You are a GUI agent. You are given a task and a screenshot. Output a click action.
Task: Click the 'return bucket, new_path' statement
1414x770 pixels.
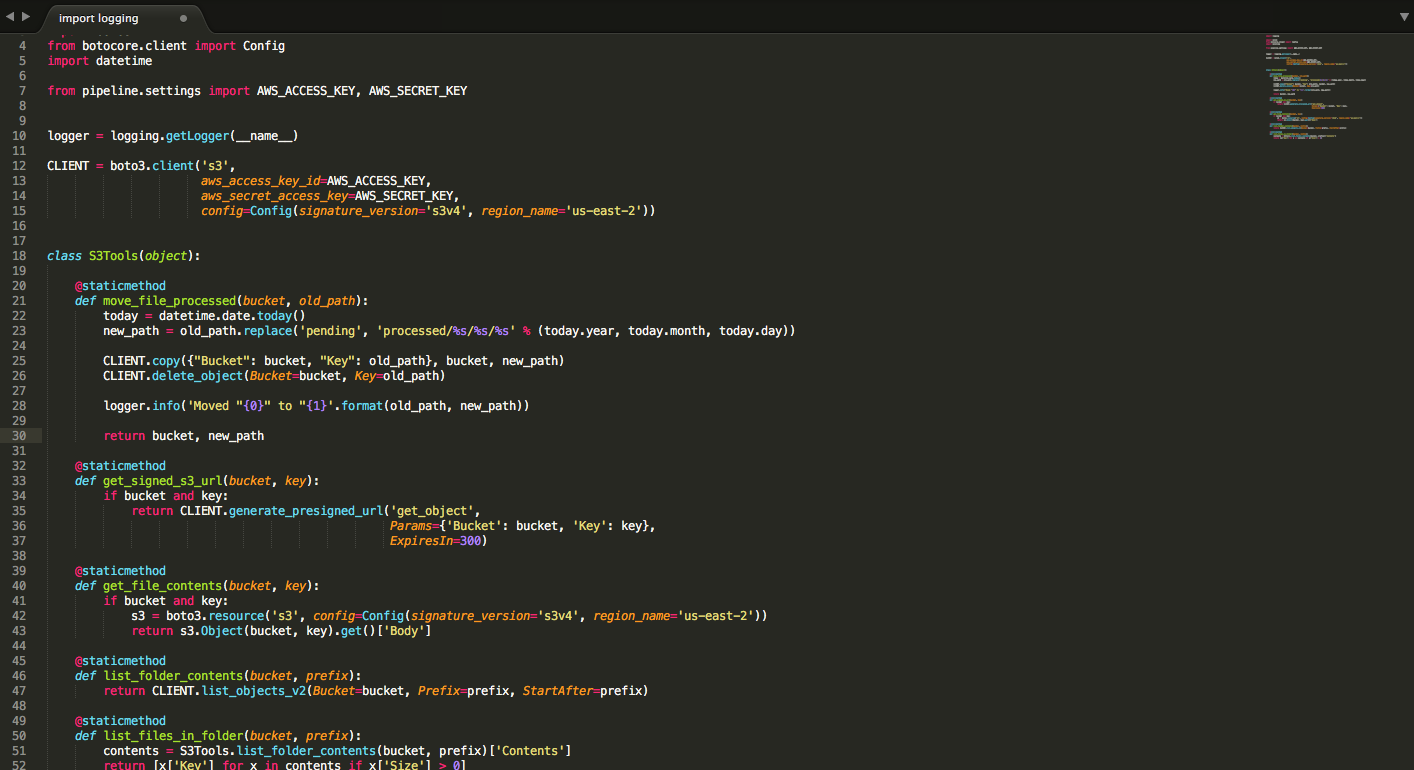click(x=184, y=436)
